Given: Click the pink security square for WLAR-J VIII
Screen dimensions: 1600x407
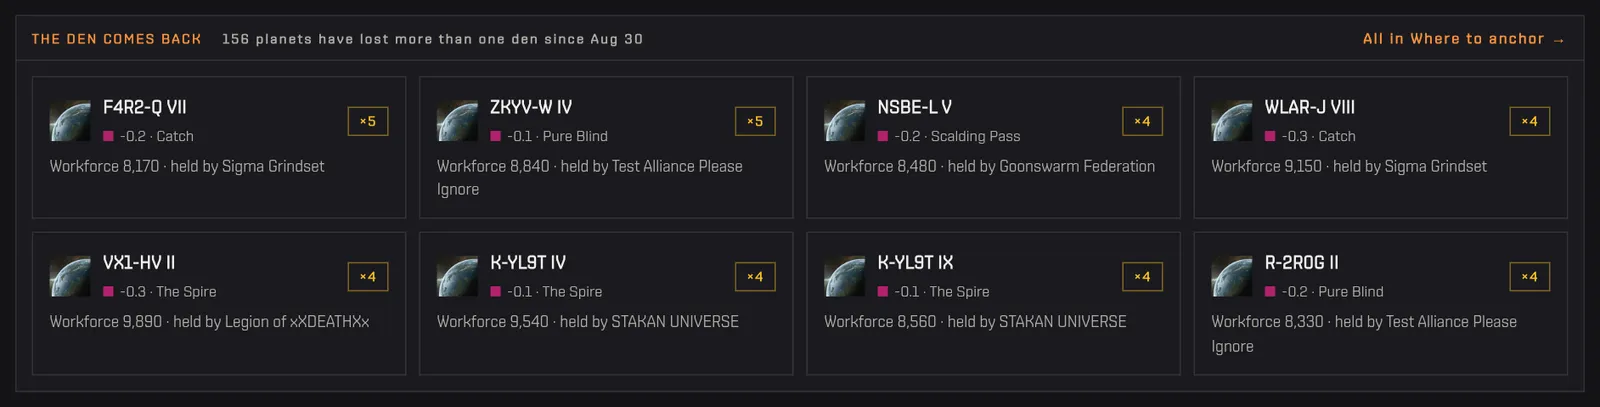Looking at the screenshot, I should click(x=1270, y=136).
